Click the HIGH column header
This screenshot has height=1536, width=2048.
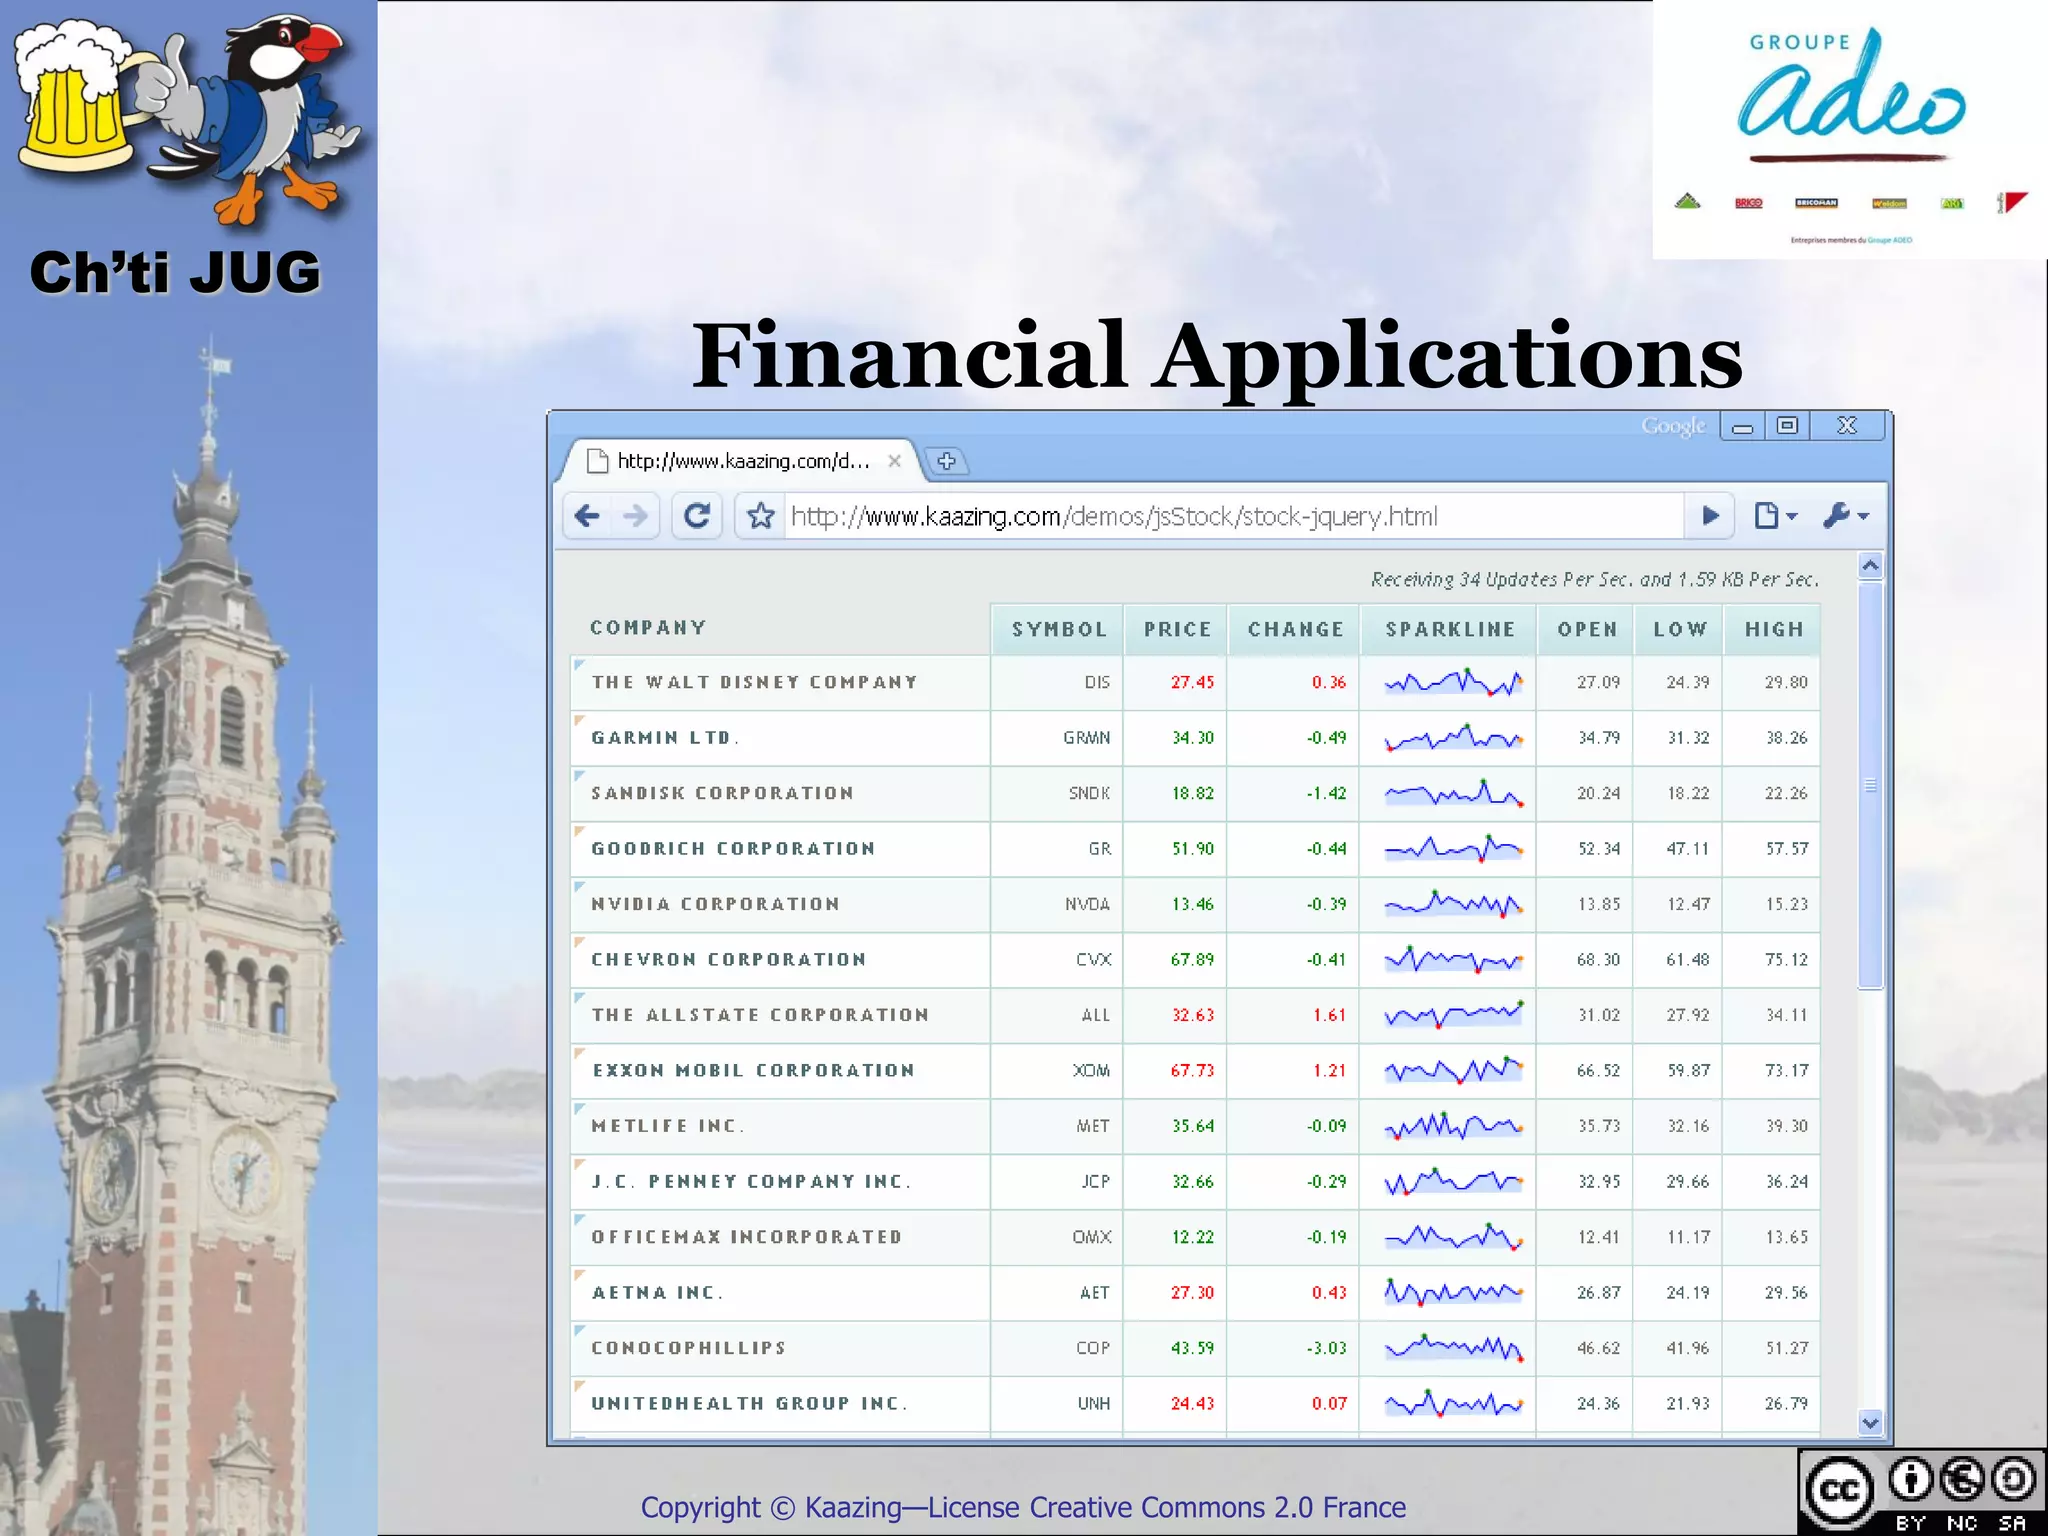click(x=1773, y=630)
